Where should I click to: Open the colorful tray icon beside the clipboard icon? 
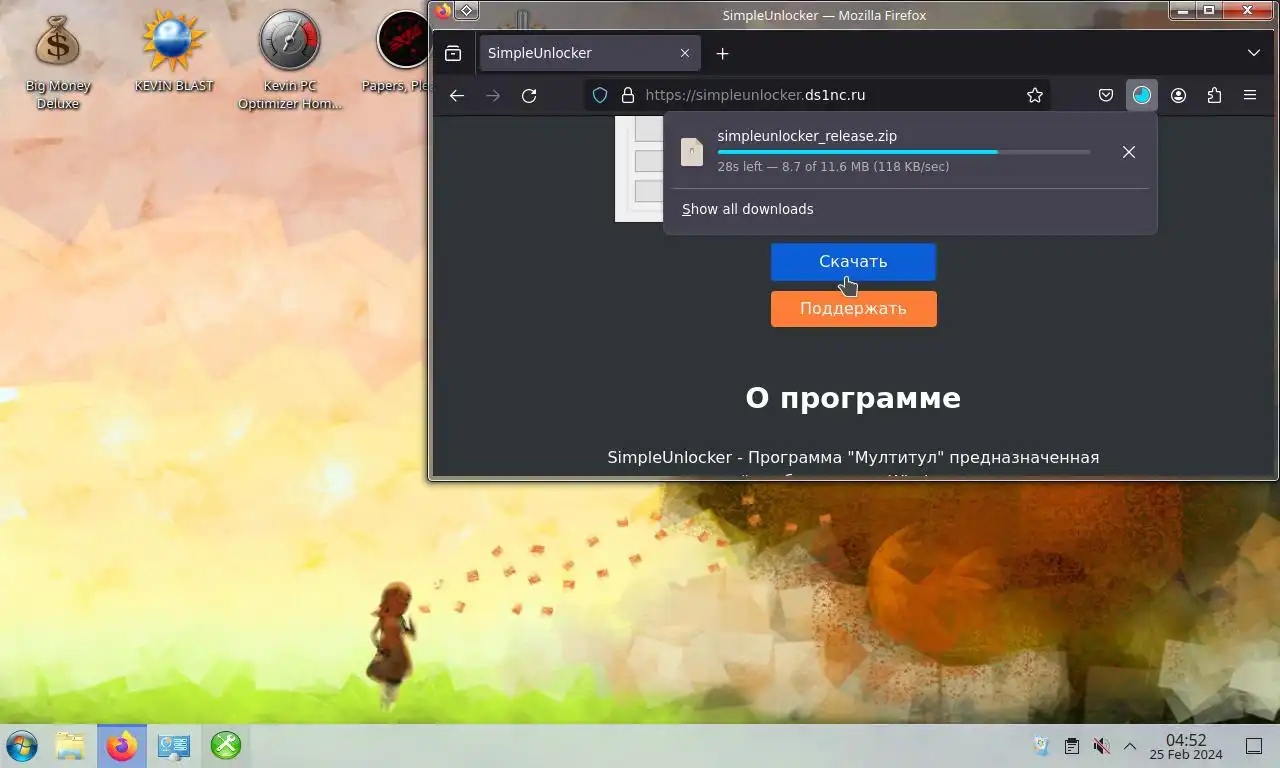pyautogui.click(x=1041, y=746)
